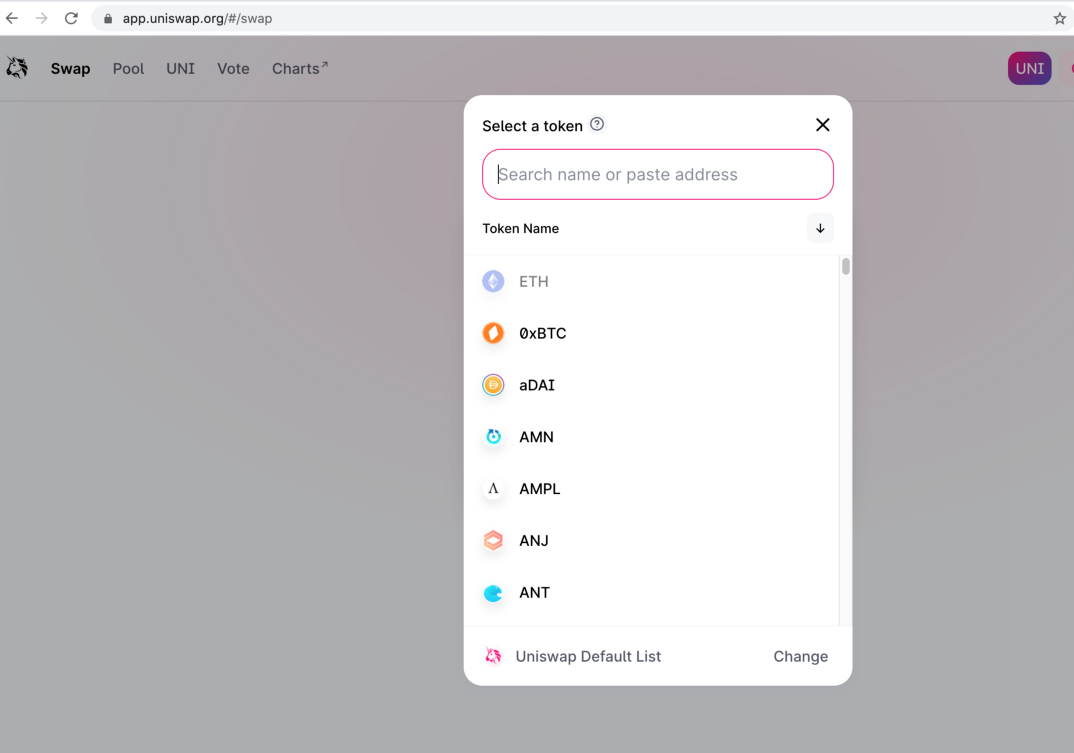
Task: Pick the aDAI token icon
Action: pos(493,385)
